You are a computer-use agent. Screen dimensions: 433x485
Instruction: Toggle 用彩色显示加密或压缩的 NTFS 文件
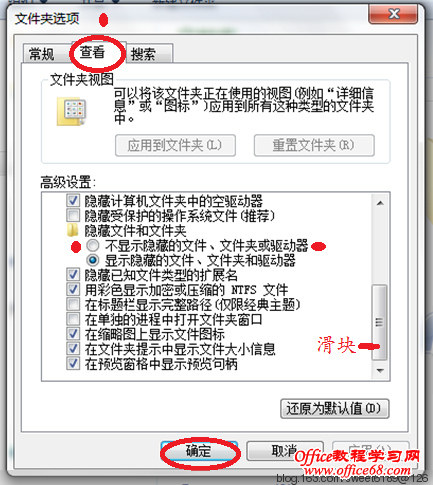[x=73, y=289]
